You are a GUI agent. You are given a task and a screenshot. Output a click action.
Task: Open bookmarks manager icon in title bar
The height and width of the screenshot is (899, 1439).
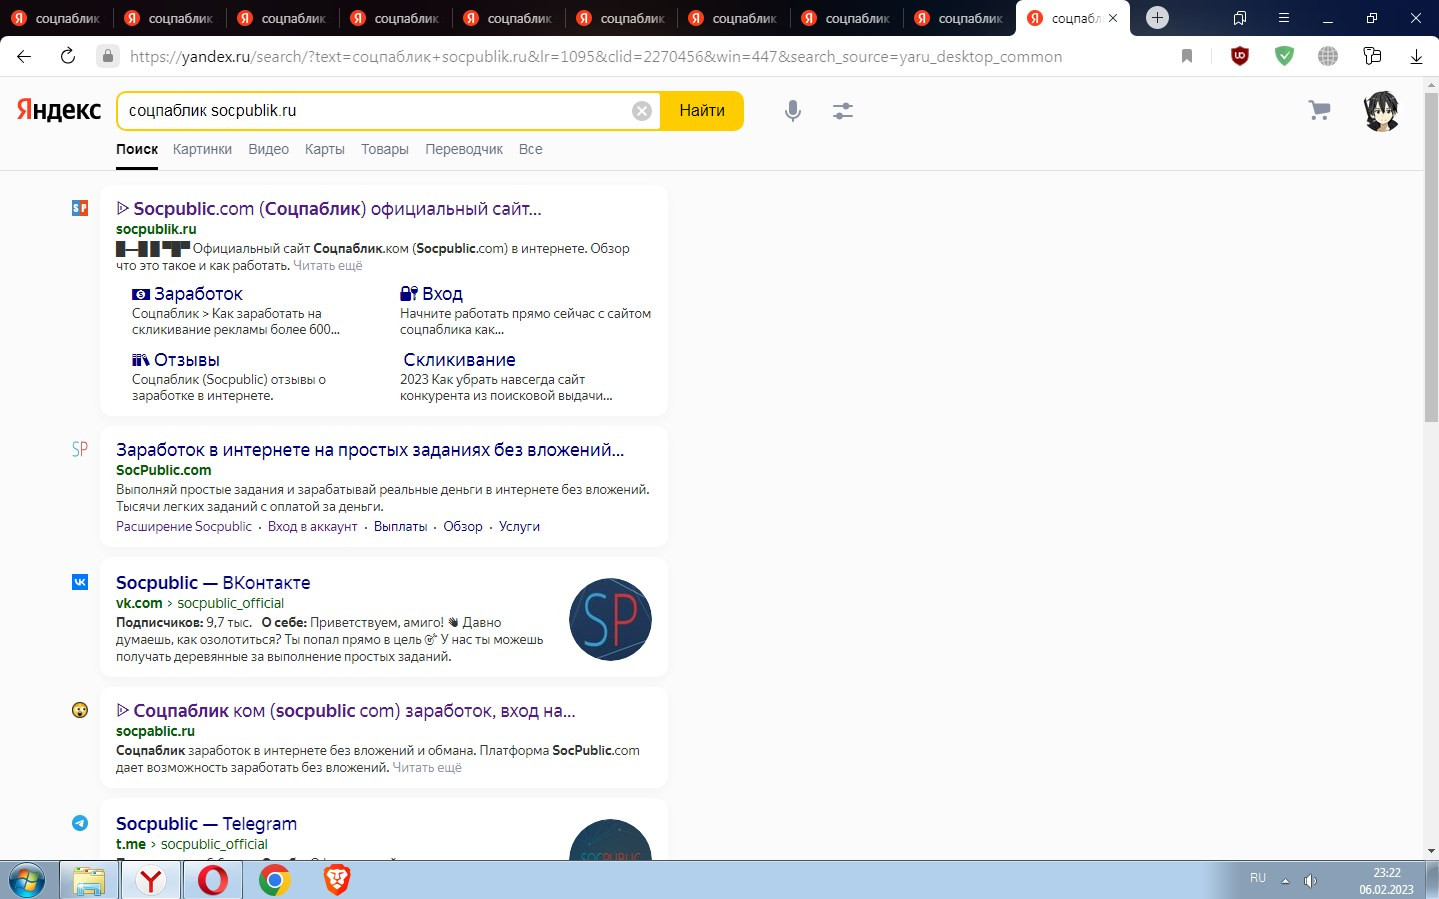tap(1240, 18)
